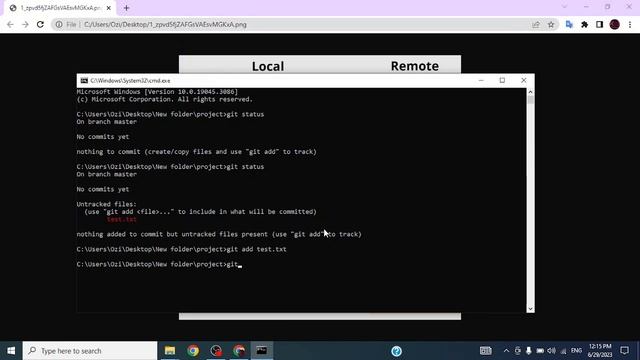
Task: Click the Local heading in the diagram
Action: [268, 66]
